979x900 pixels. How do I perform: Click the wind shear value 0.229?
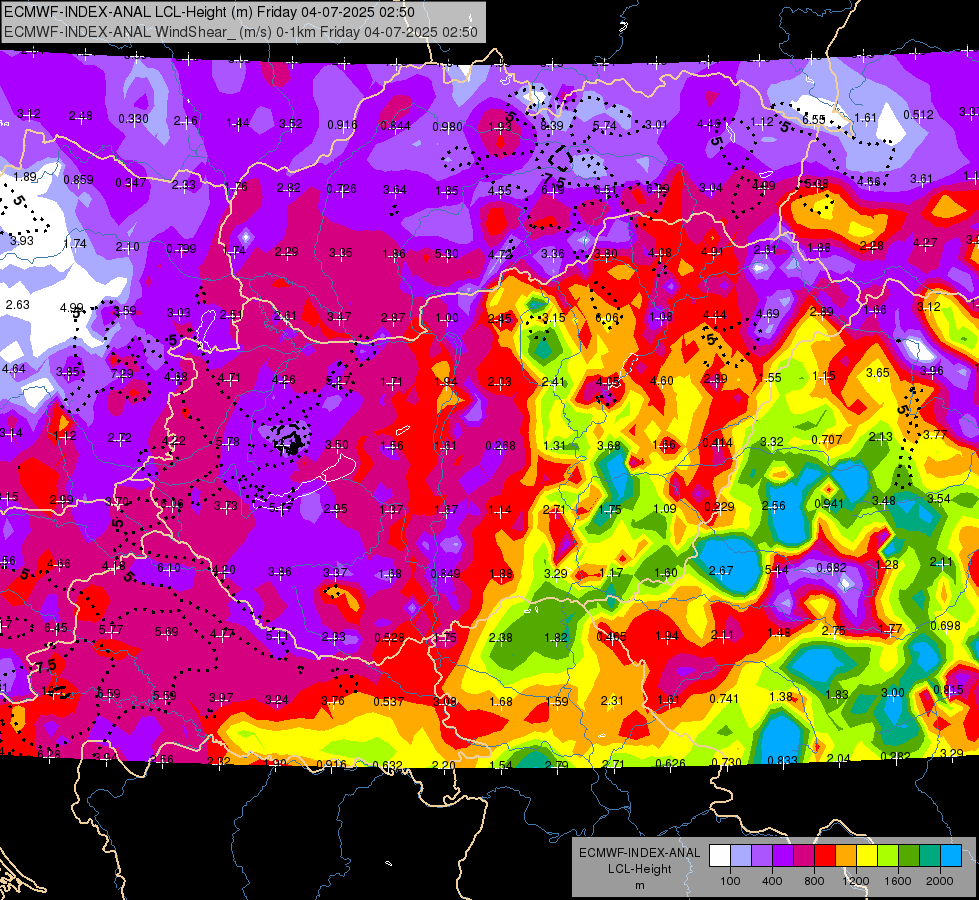[719, 506]
